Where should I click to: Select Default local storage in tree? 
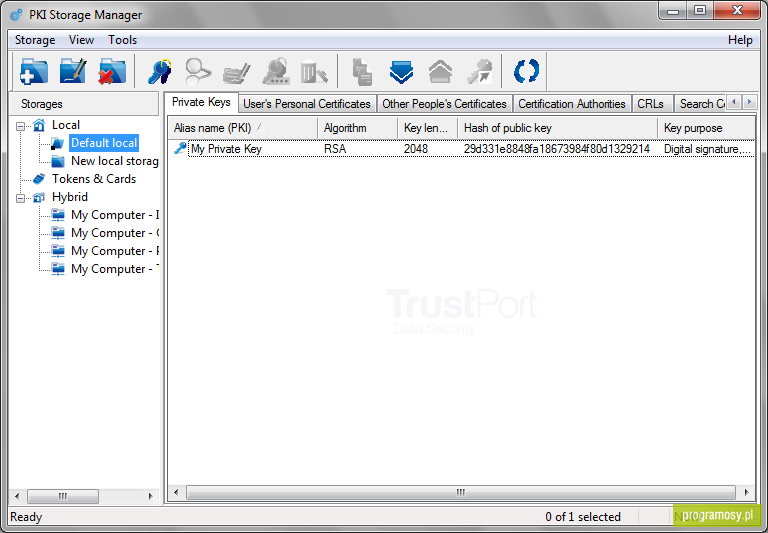click(104, 143)
